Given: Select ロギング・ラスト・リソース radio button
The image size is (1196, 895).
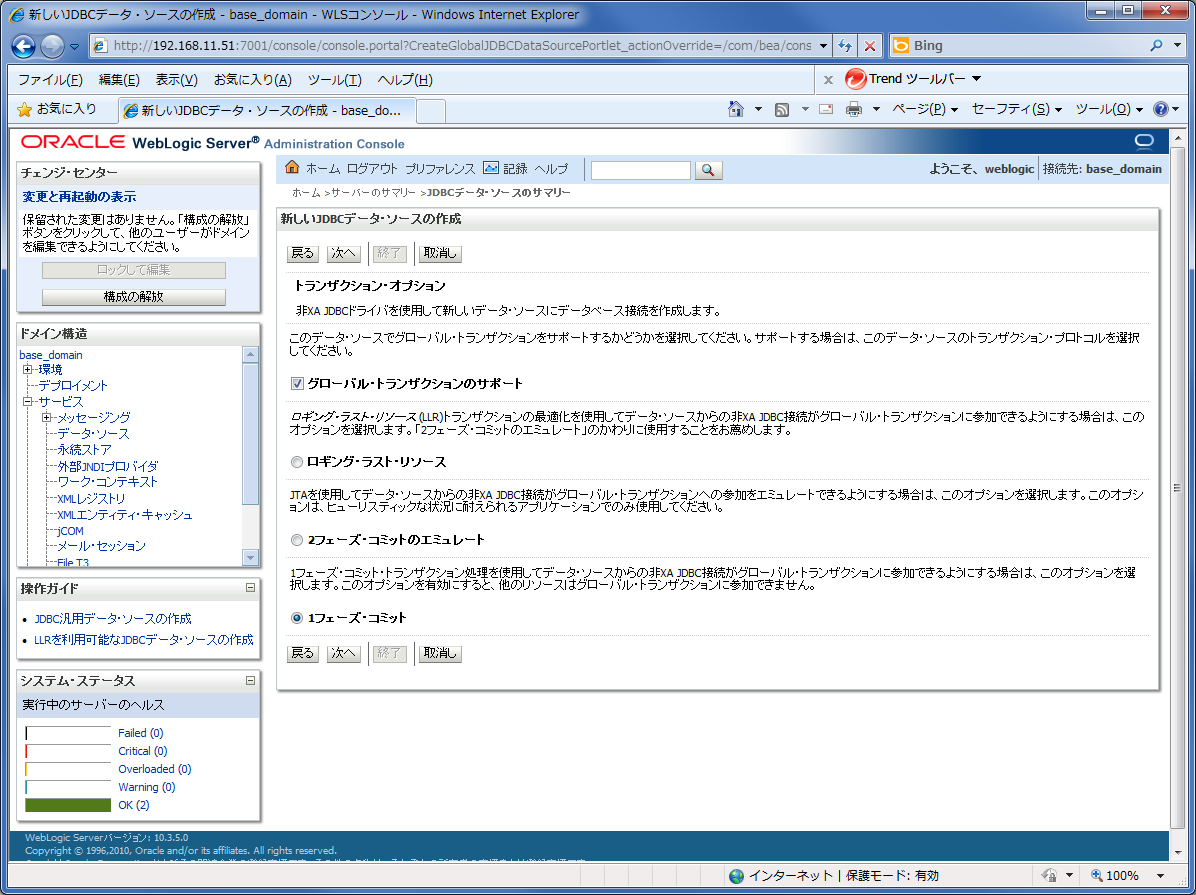Looking at the screenshot, I should tap(297, 462).
